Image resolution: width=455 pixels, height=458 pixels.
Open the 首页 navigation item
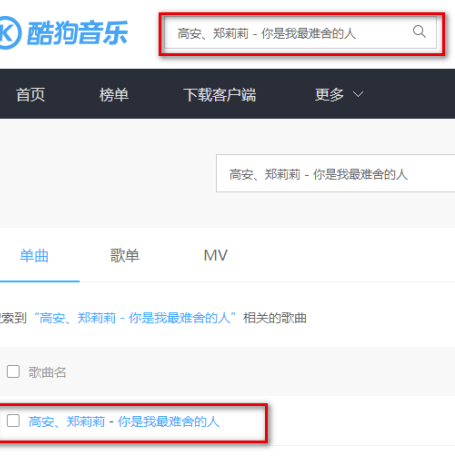coord(30,95)
